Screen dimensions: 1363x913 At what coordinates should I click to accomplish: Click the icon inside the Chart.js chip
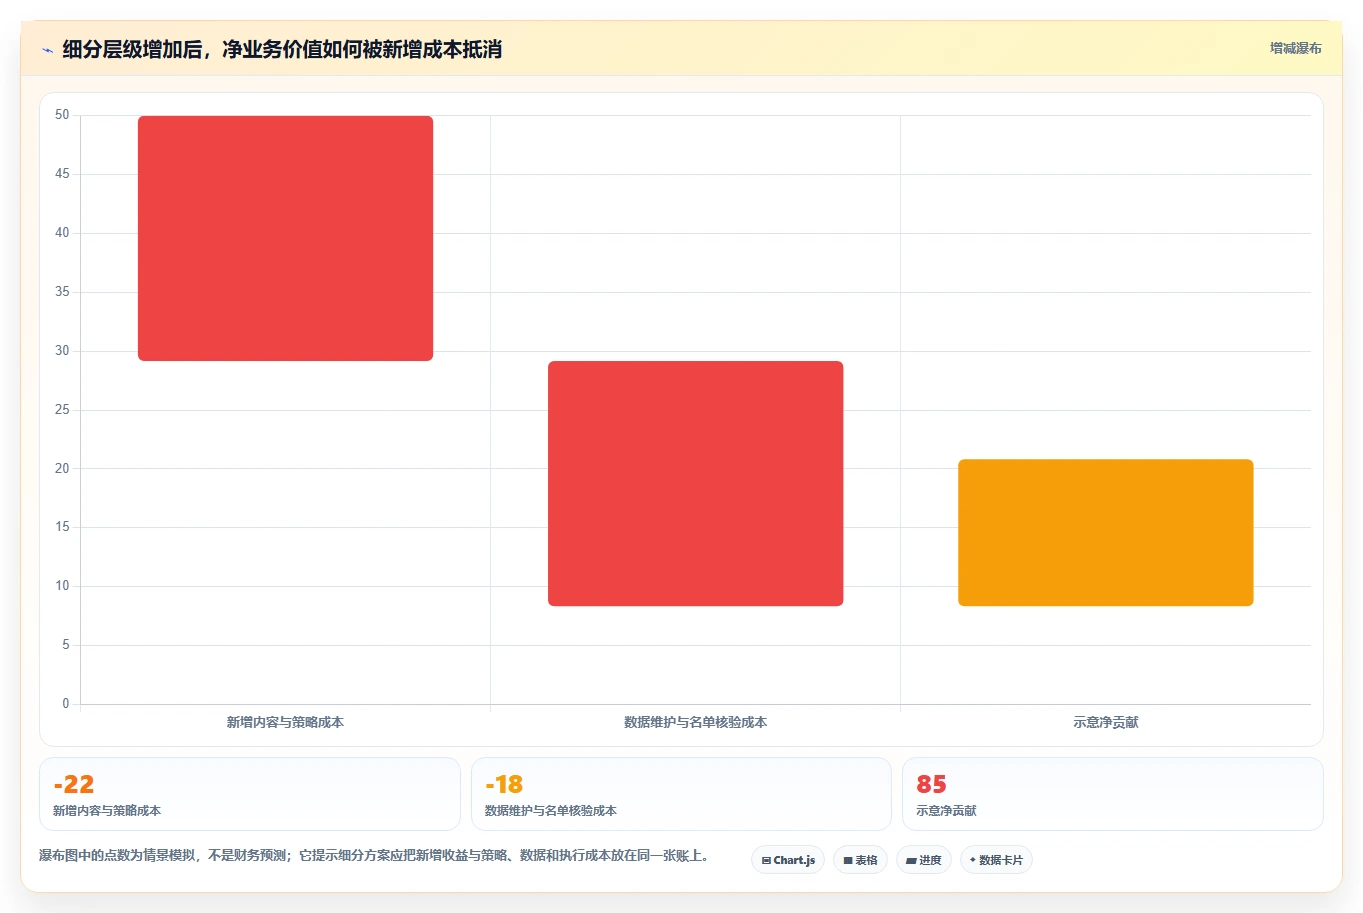tap(766, 860)
